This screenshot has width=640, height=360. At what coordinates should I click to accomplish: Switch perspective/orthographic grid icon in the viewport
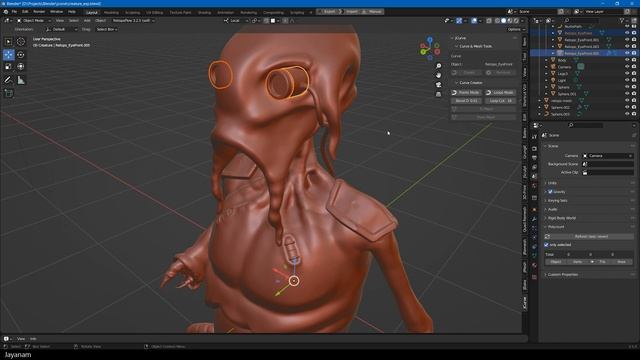click(x=438, y=94)
